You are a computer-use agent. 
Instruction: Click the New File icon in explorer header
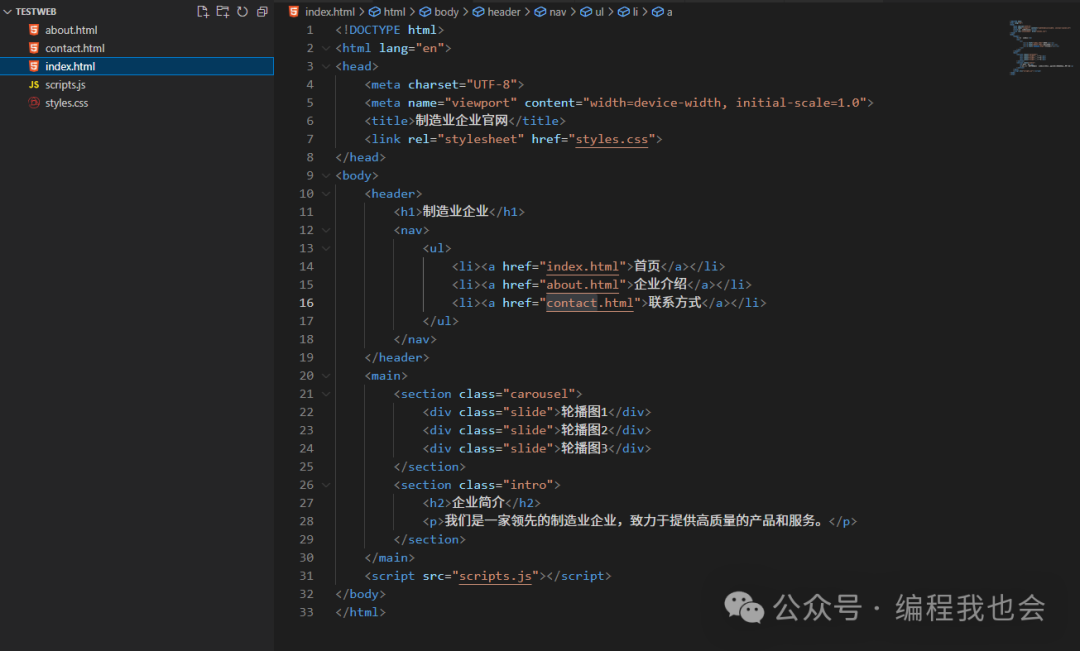click(202, 12)
